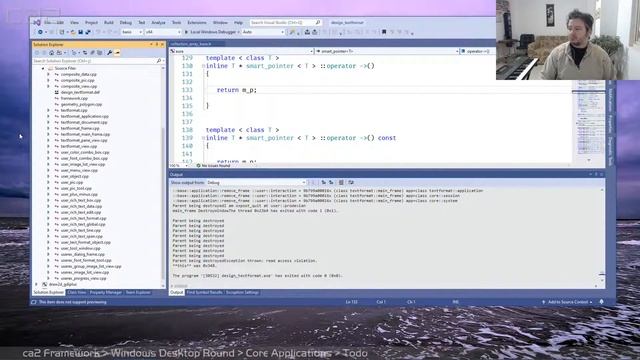Screen dimensions: 640x360
Task: Select user_rich_text_edit.cpp file
Action: (81, 212)
